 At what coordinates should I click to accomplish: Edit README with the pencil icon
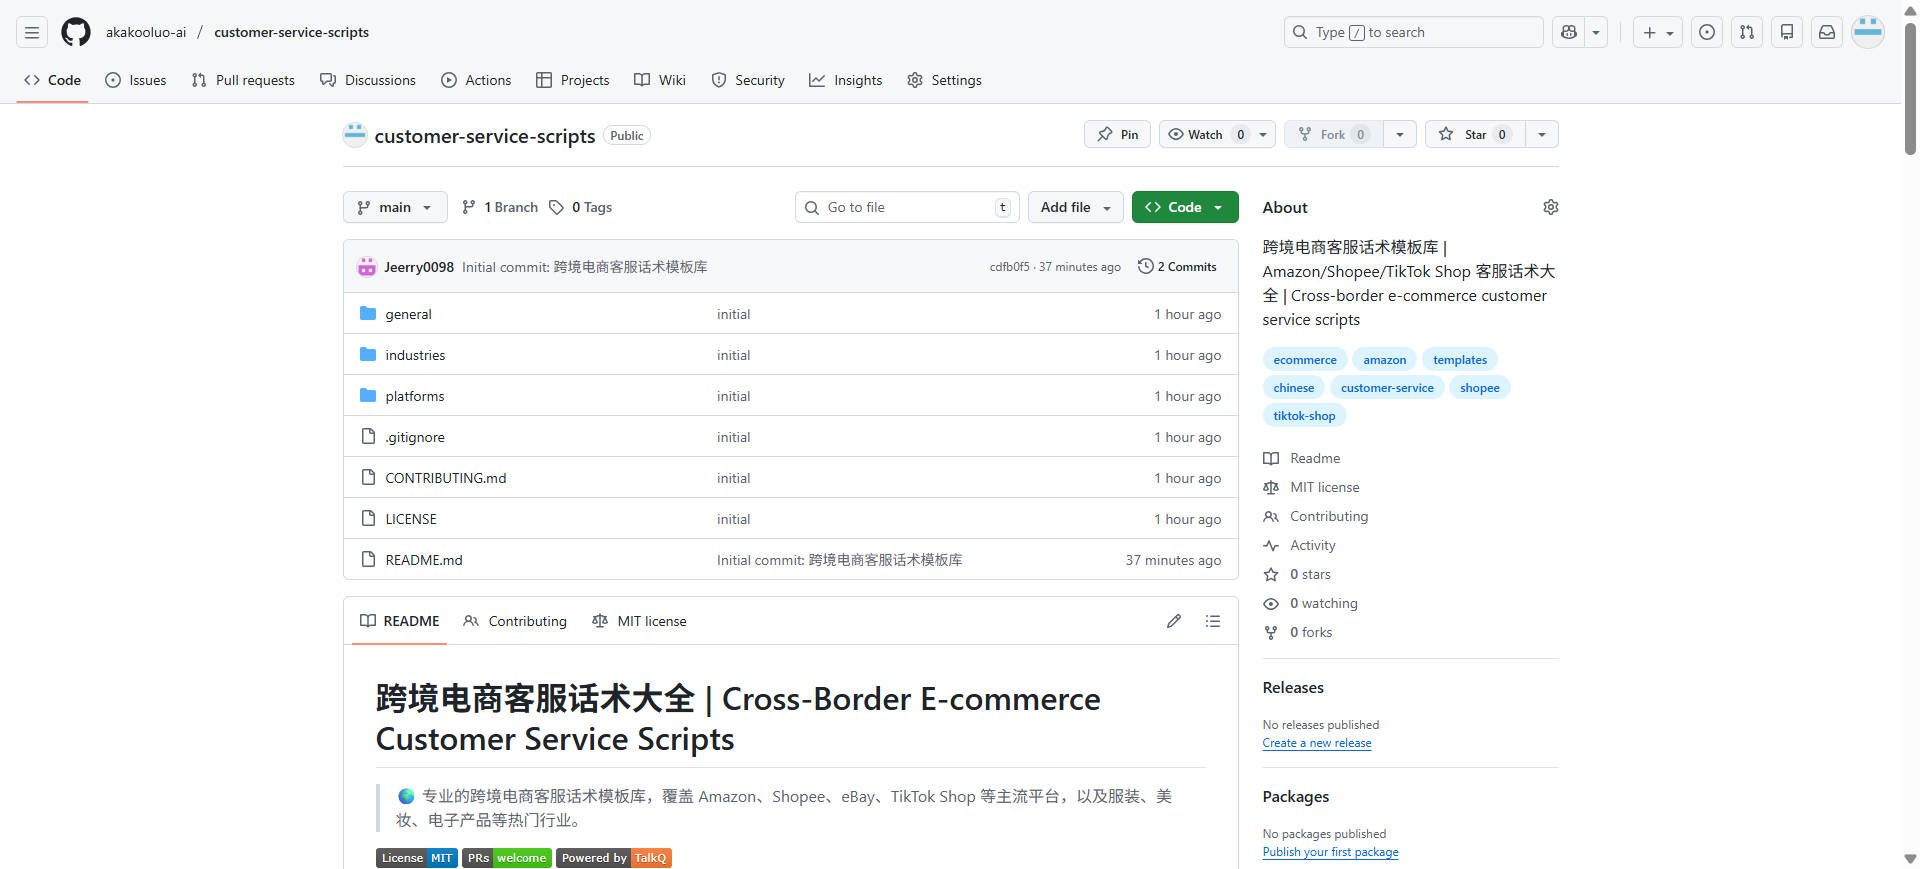tap(1174, 621)
